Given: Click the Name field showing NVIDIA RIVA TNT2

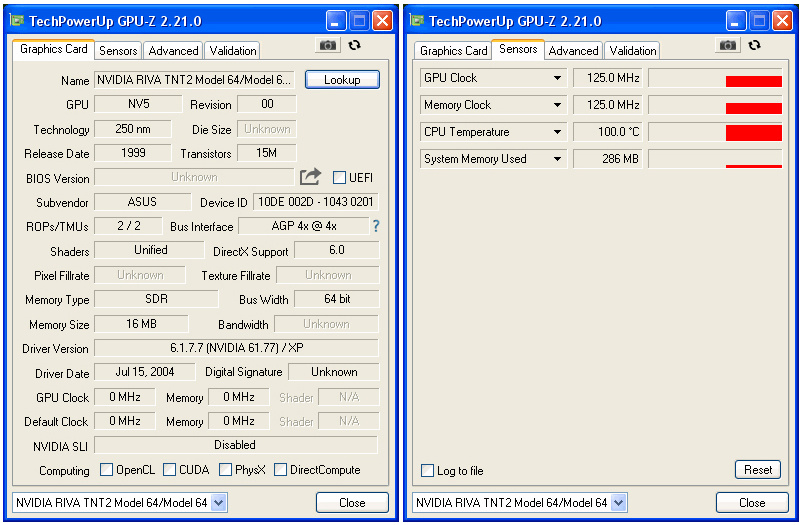Looking at the screenshot, I should [x=194, y=80].
